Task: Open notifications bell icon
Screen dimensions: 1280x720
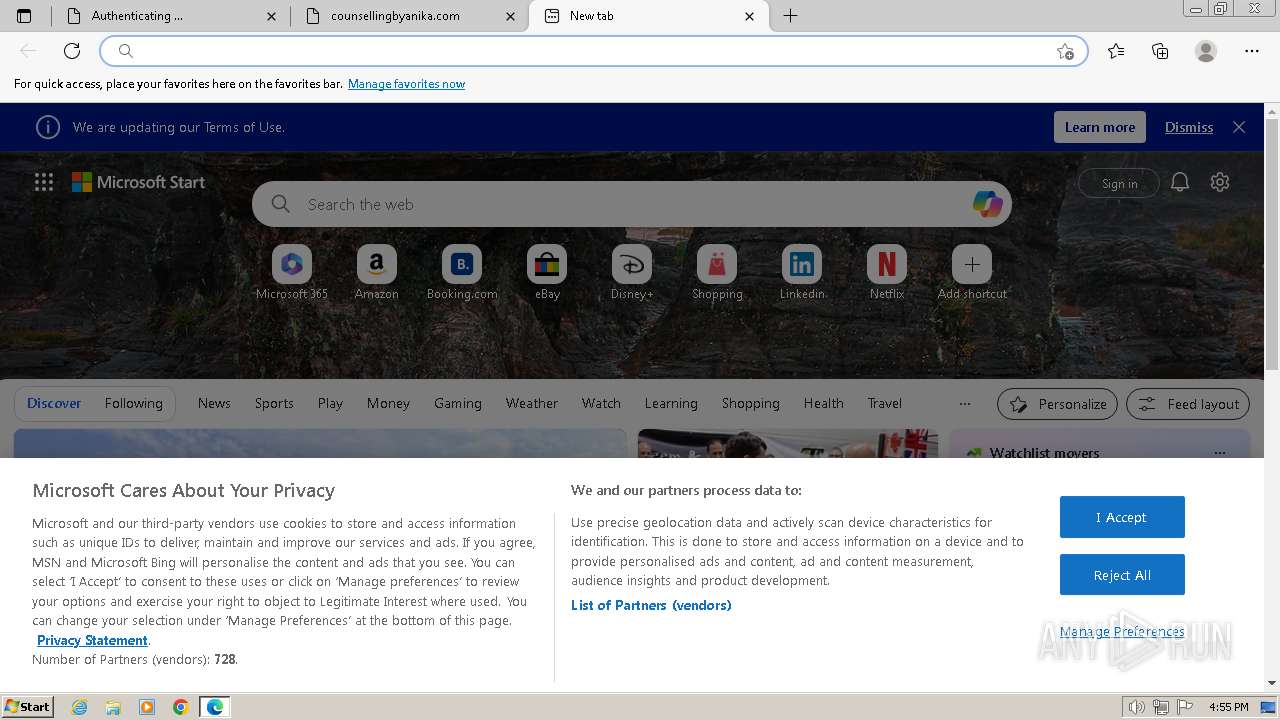Action: 1180,182
